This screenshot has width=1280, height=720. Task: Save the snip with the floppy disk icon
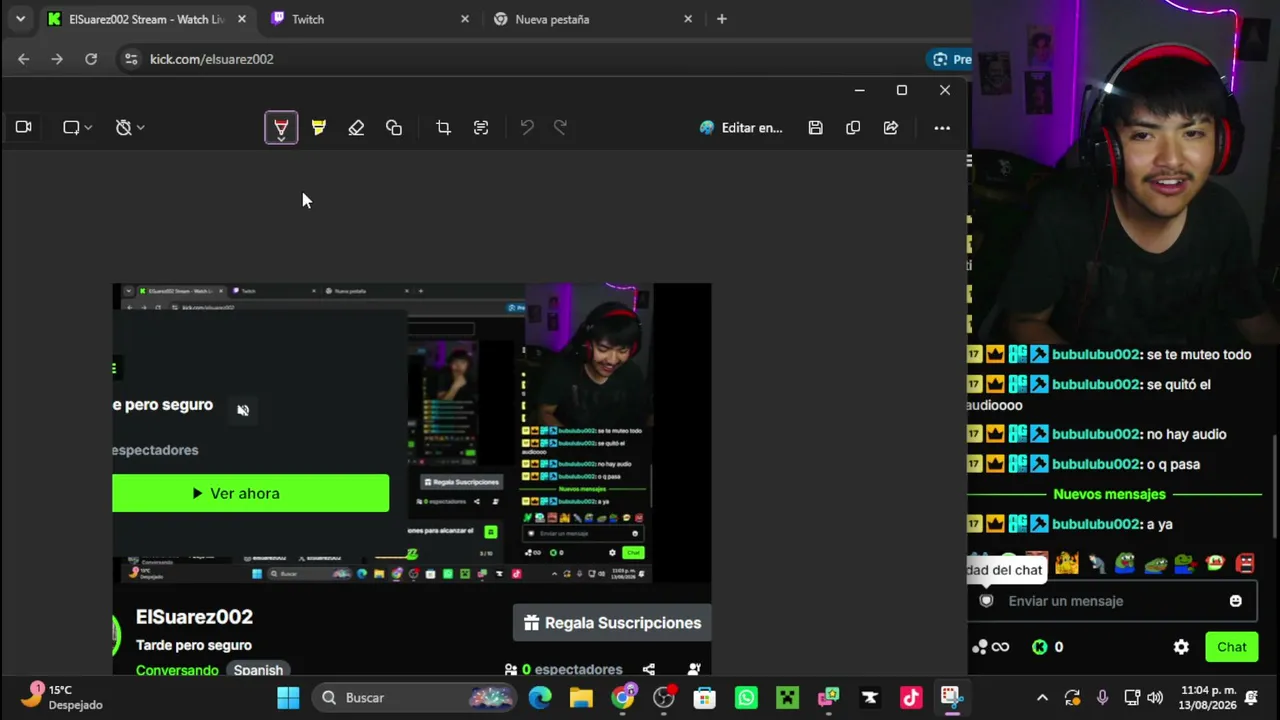click(x=816, y=128)
